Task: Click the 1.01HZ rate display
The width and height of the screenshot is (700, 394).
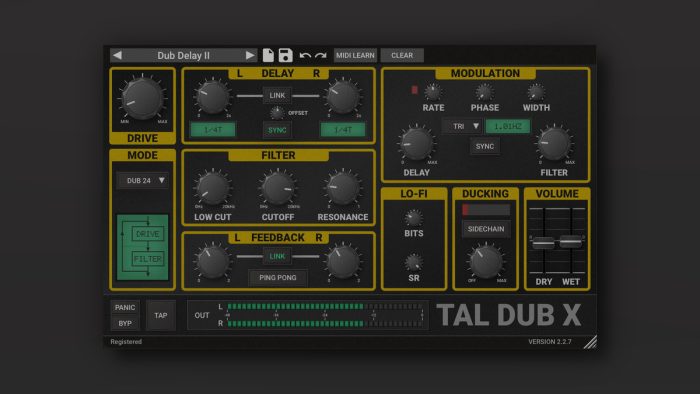Action: point(508,126)
